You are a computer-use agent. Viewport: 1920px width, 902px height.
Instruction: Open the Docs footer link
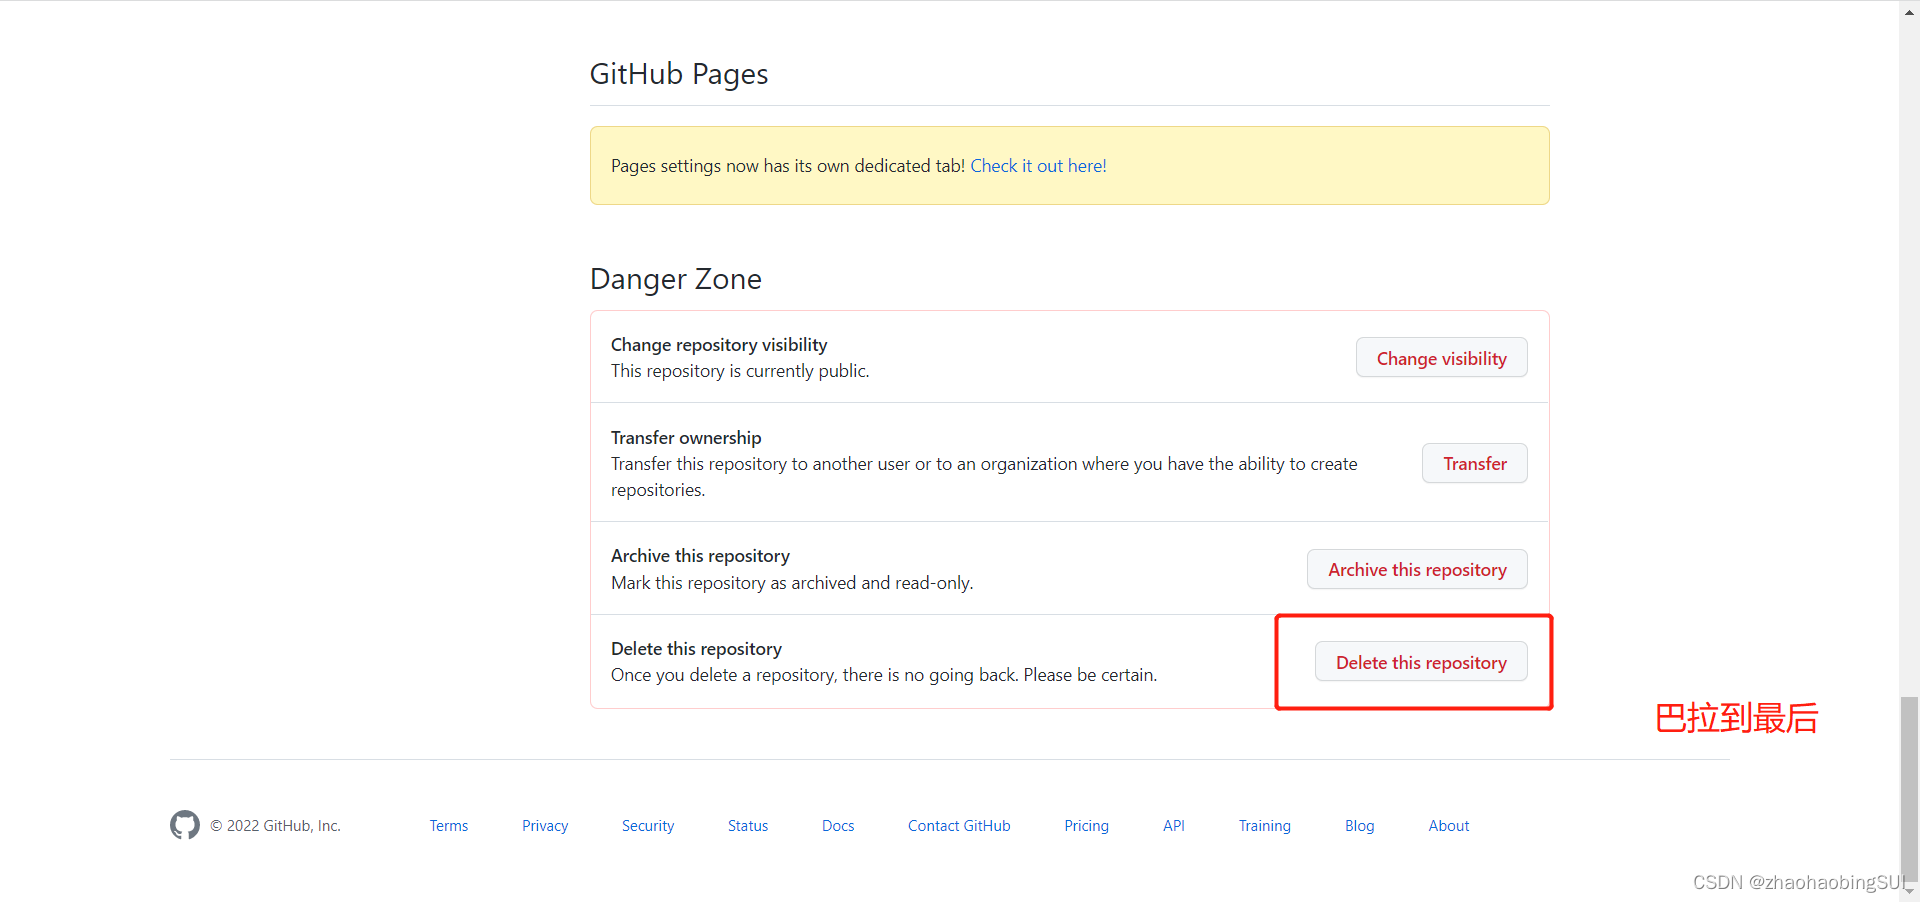pyautogui.click(x=838, y=826)
